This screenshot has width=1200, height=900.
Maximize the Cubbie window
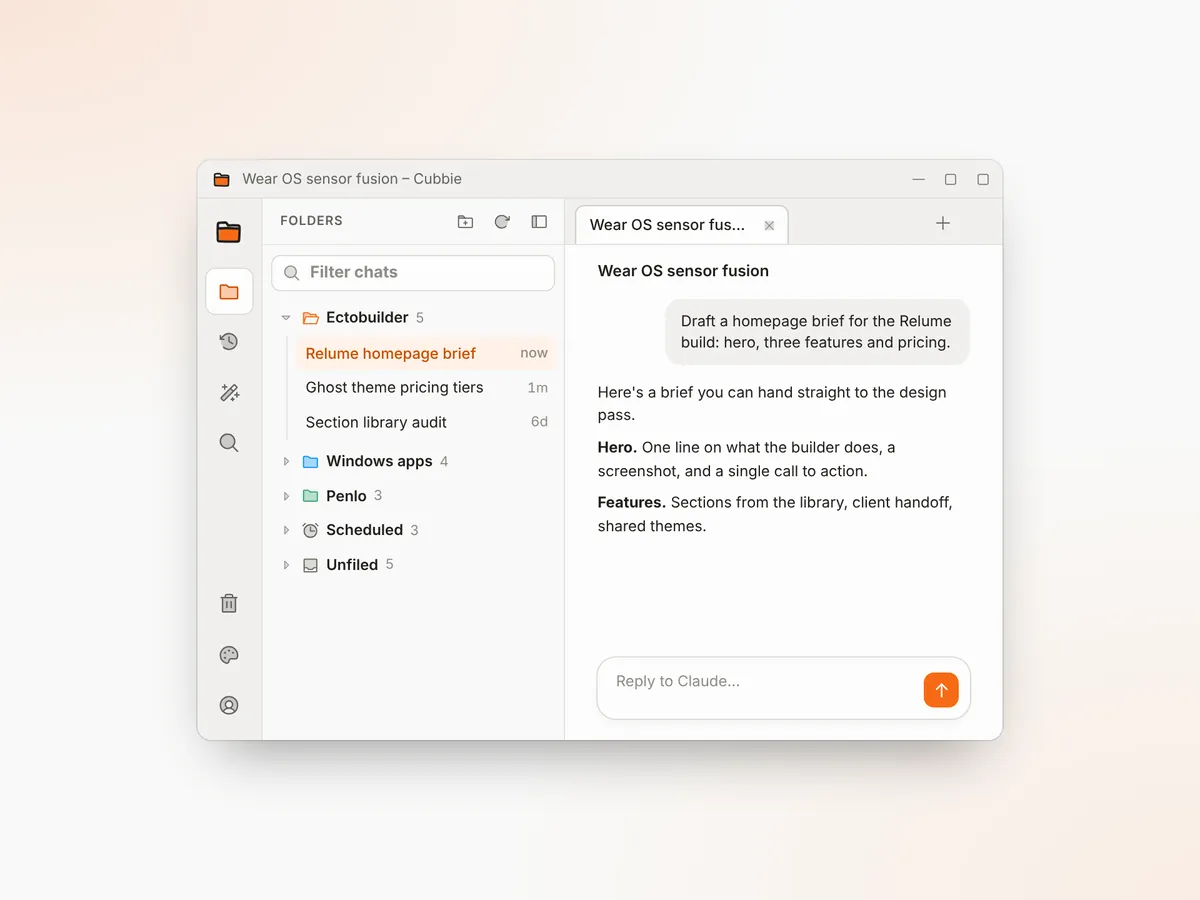click(x=950, y=180)
